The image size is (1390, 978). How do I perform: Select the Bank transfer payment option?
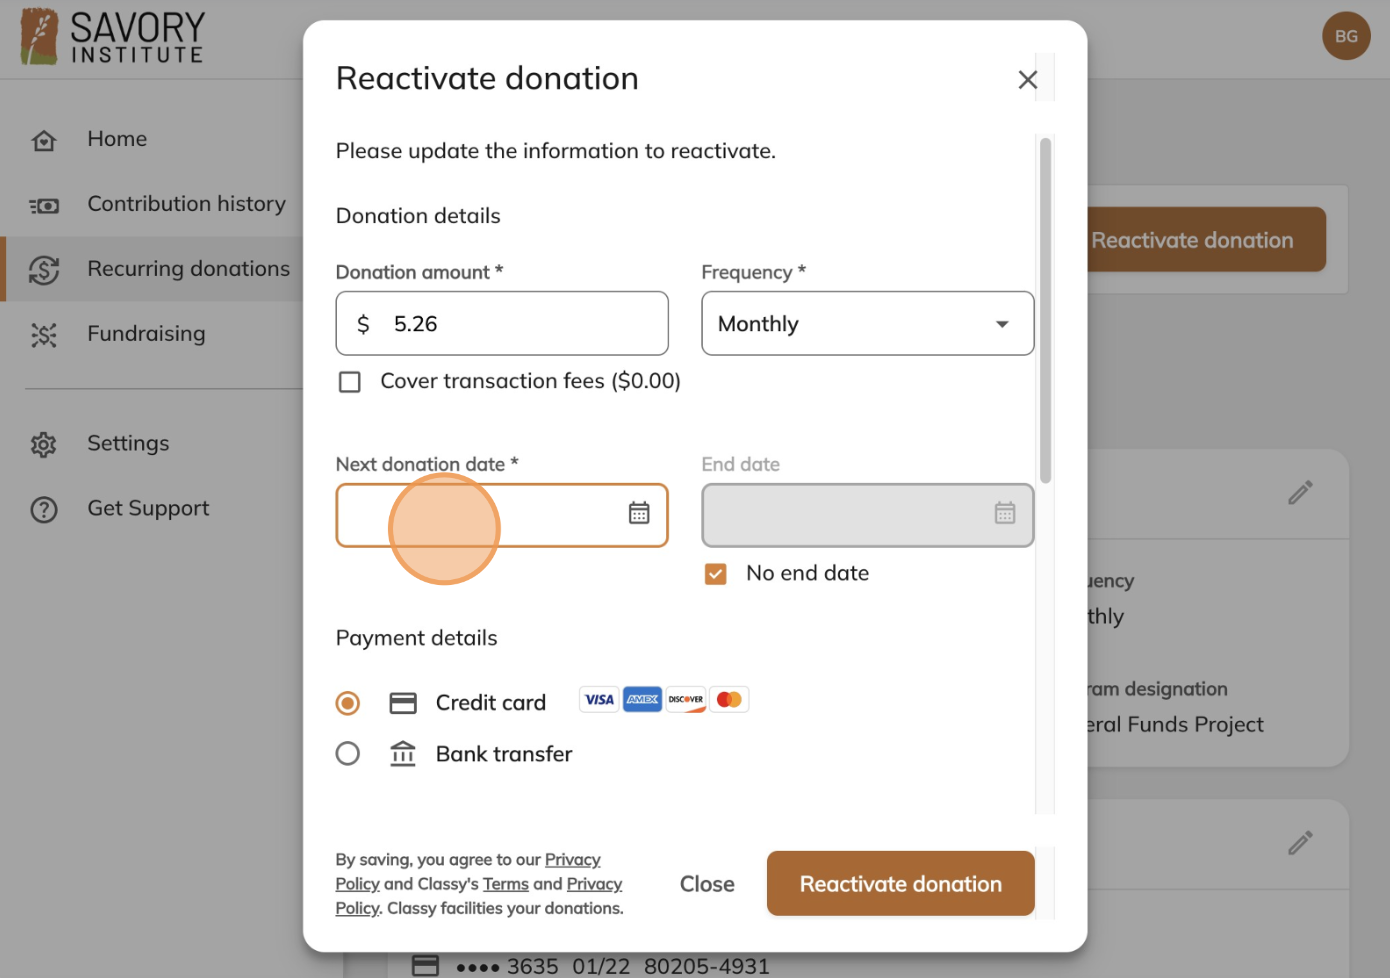[348, 753]
